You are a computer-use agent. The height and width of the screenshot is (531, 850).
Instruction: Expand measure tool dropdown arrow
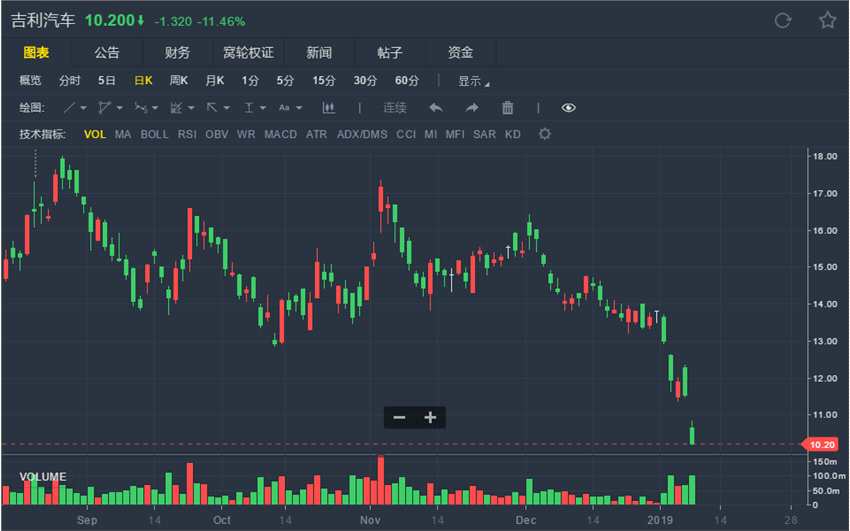(263, 108)
